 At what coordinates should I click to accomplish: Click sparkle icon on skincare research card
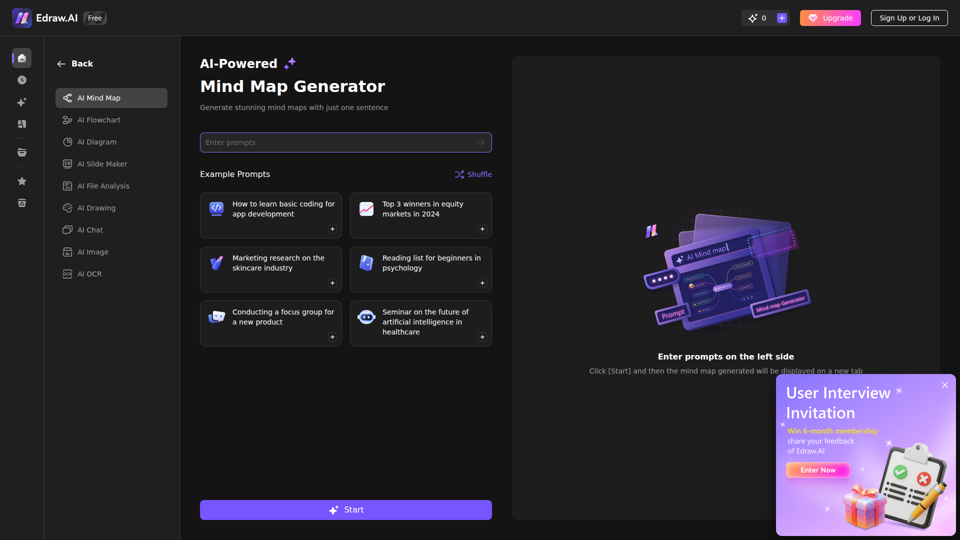click(x=332, y=283)
